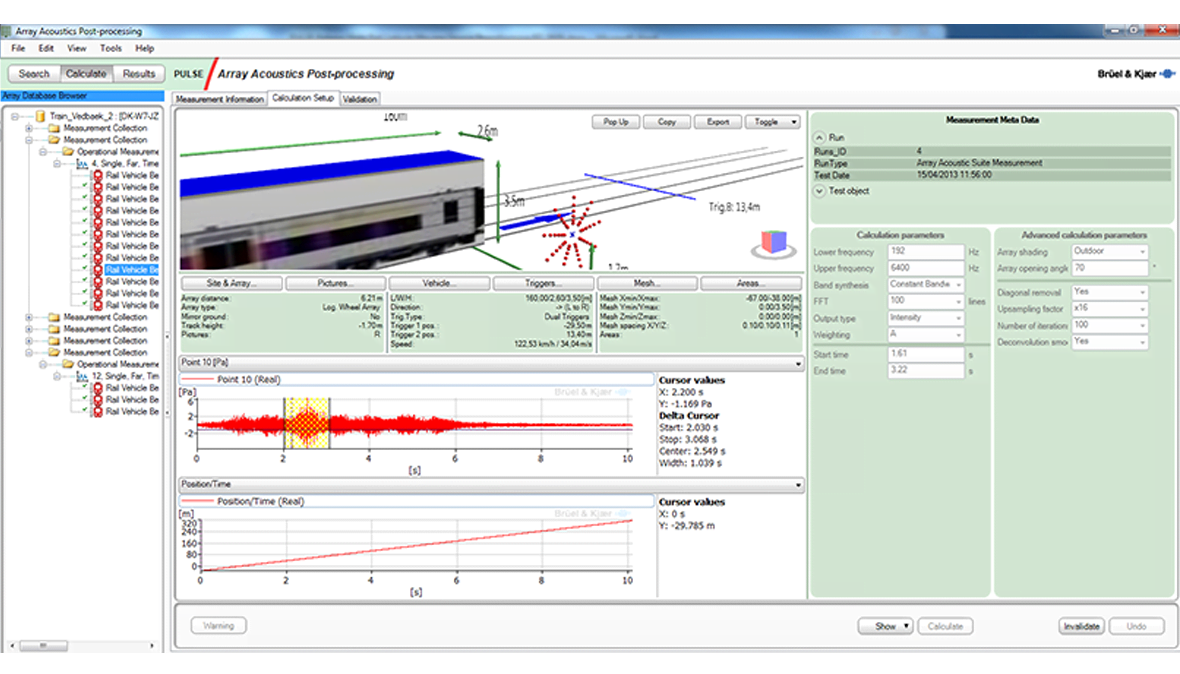Collapse the Run section in Meta Data
Viewport: 1180px width, 674px height.
point(819,137)
